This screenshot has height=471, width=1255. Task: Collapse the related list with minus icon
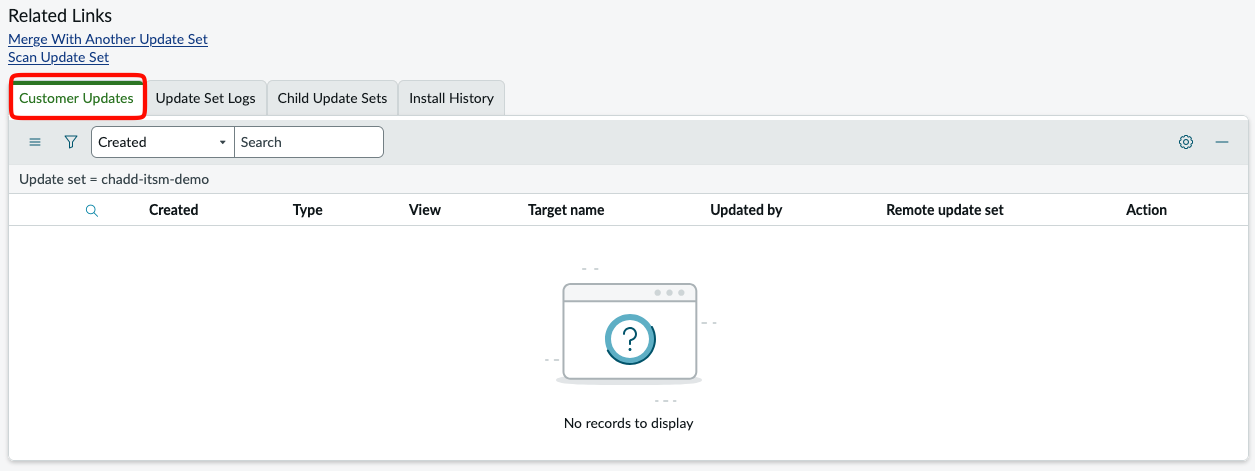[x=1222, y=142]
